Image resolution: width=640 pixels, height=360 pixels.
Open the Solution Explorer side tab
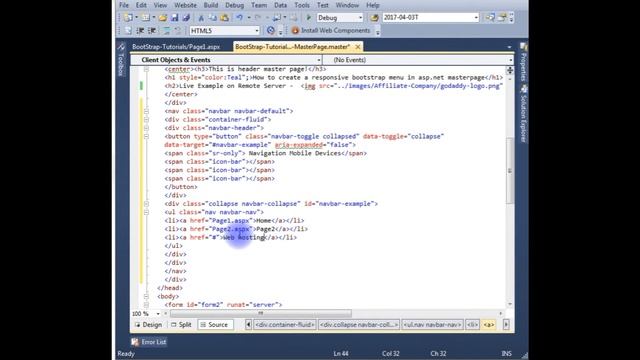[524, 113]
